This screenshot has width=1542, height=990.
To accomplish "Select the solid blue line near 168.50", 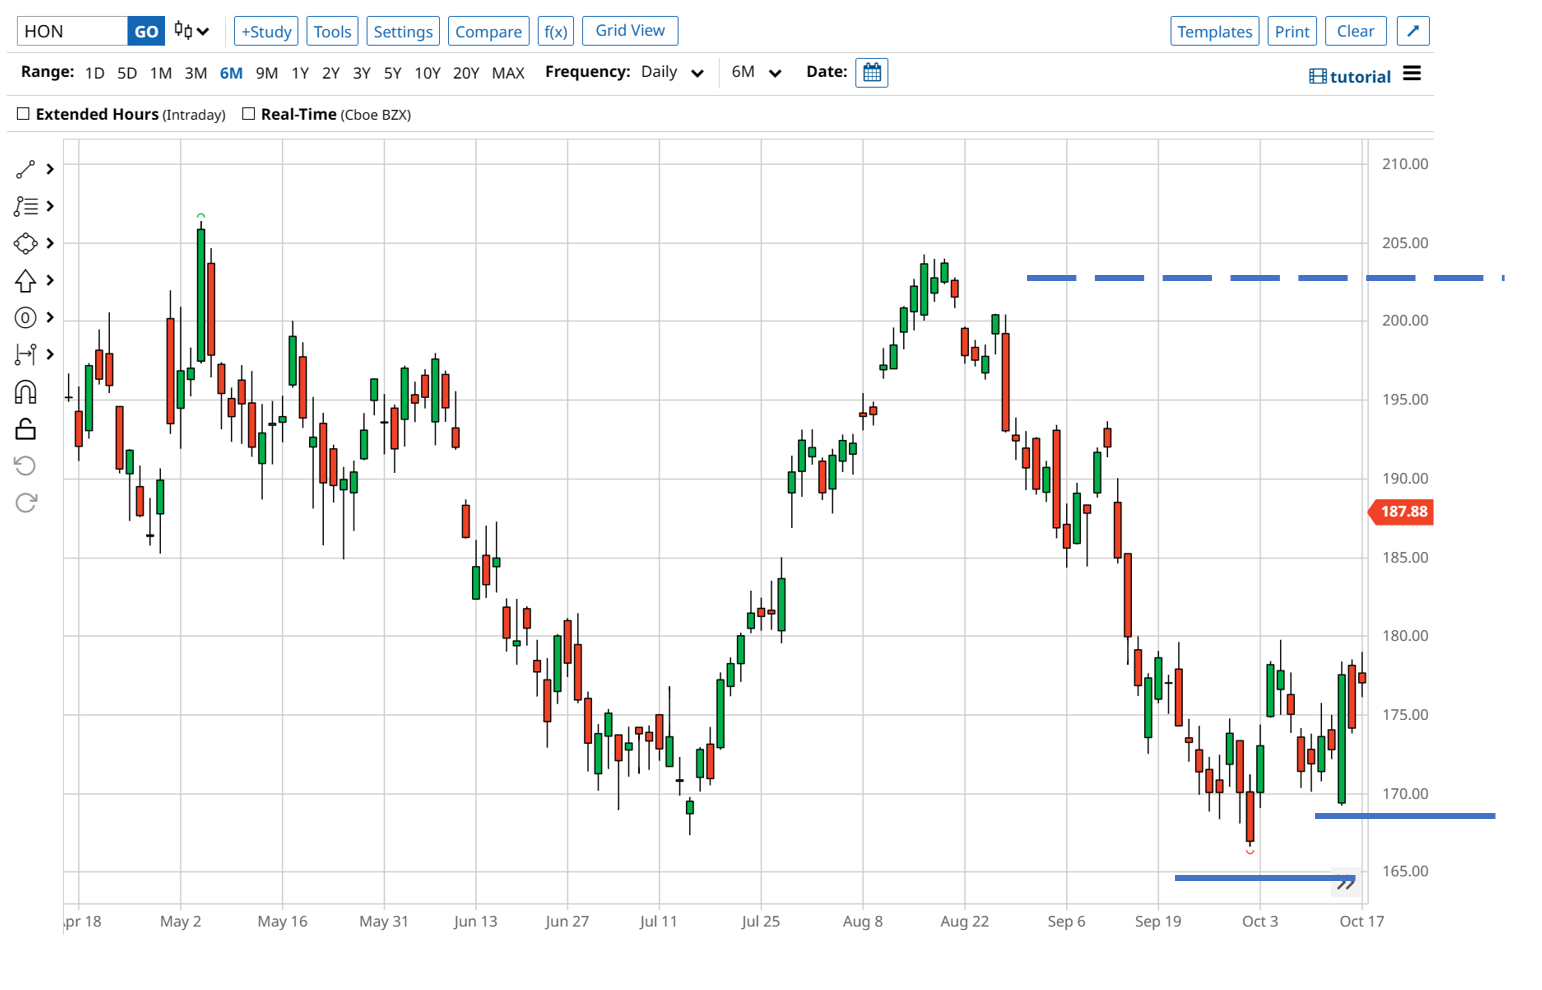I will point(1405,816).
